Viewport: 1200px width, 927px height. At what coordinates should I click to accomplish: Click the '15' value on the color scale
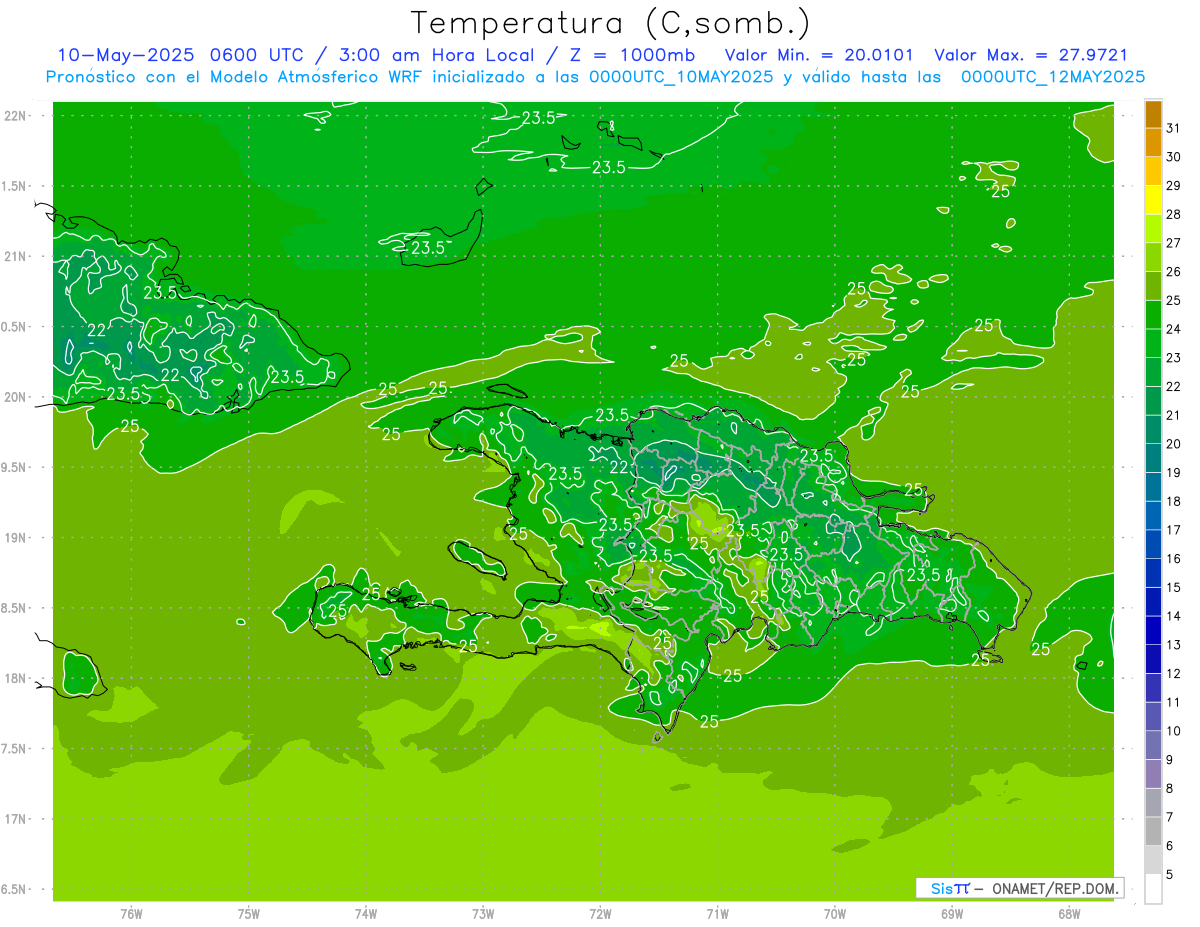coord(1174,587)
